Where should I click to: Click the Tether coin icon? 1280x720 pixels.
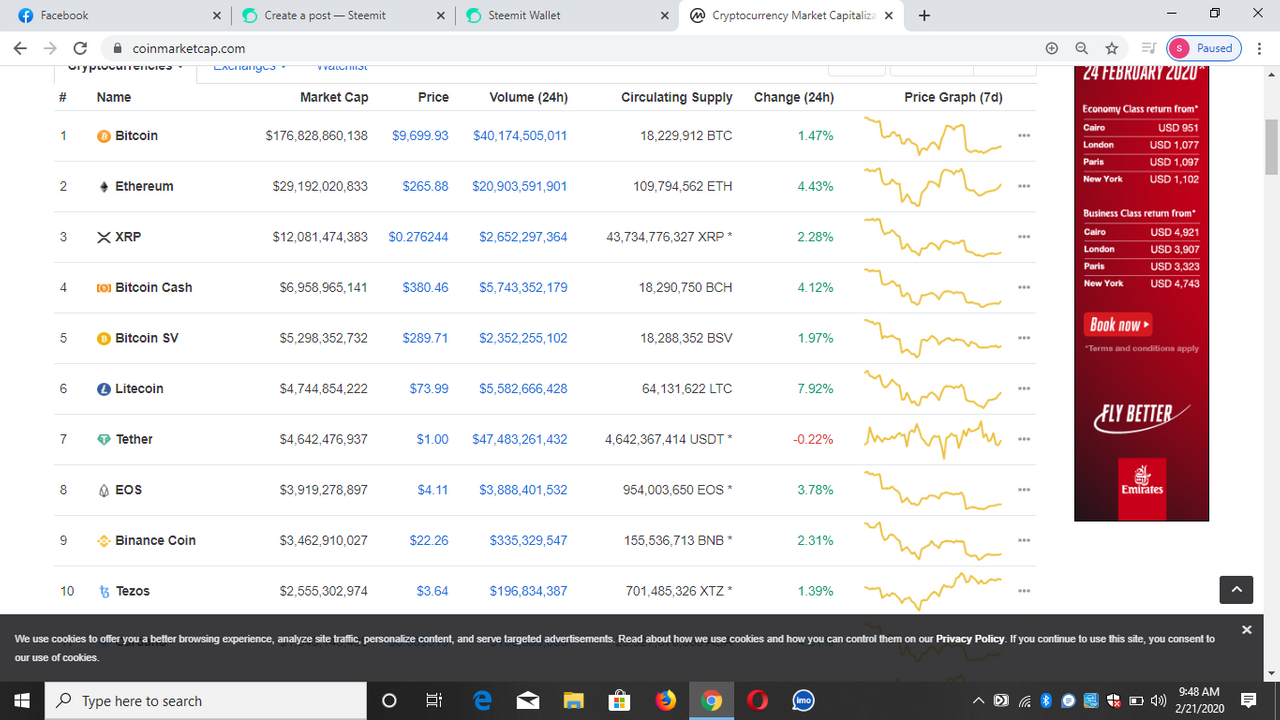click(x=103, y=440)
